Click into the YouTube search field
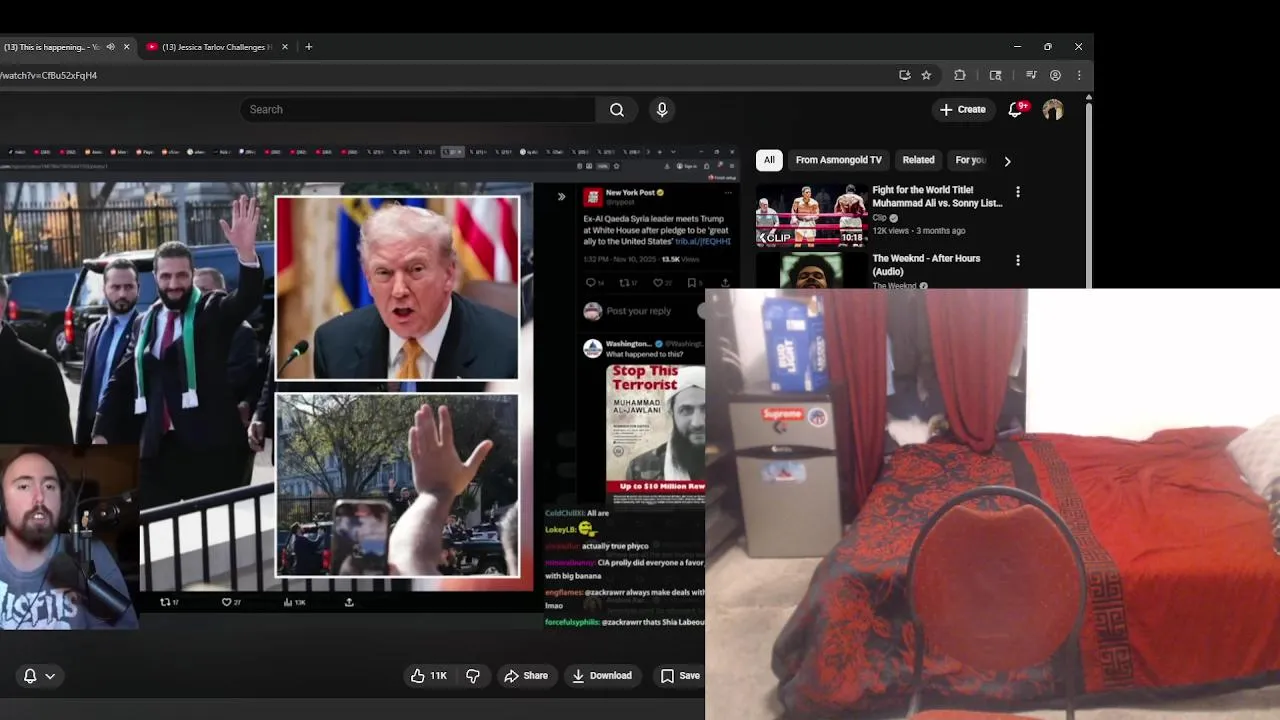Screen dimensions: 1280x720 coord(418,110)
